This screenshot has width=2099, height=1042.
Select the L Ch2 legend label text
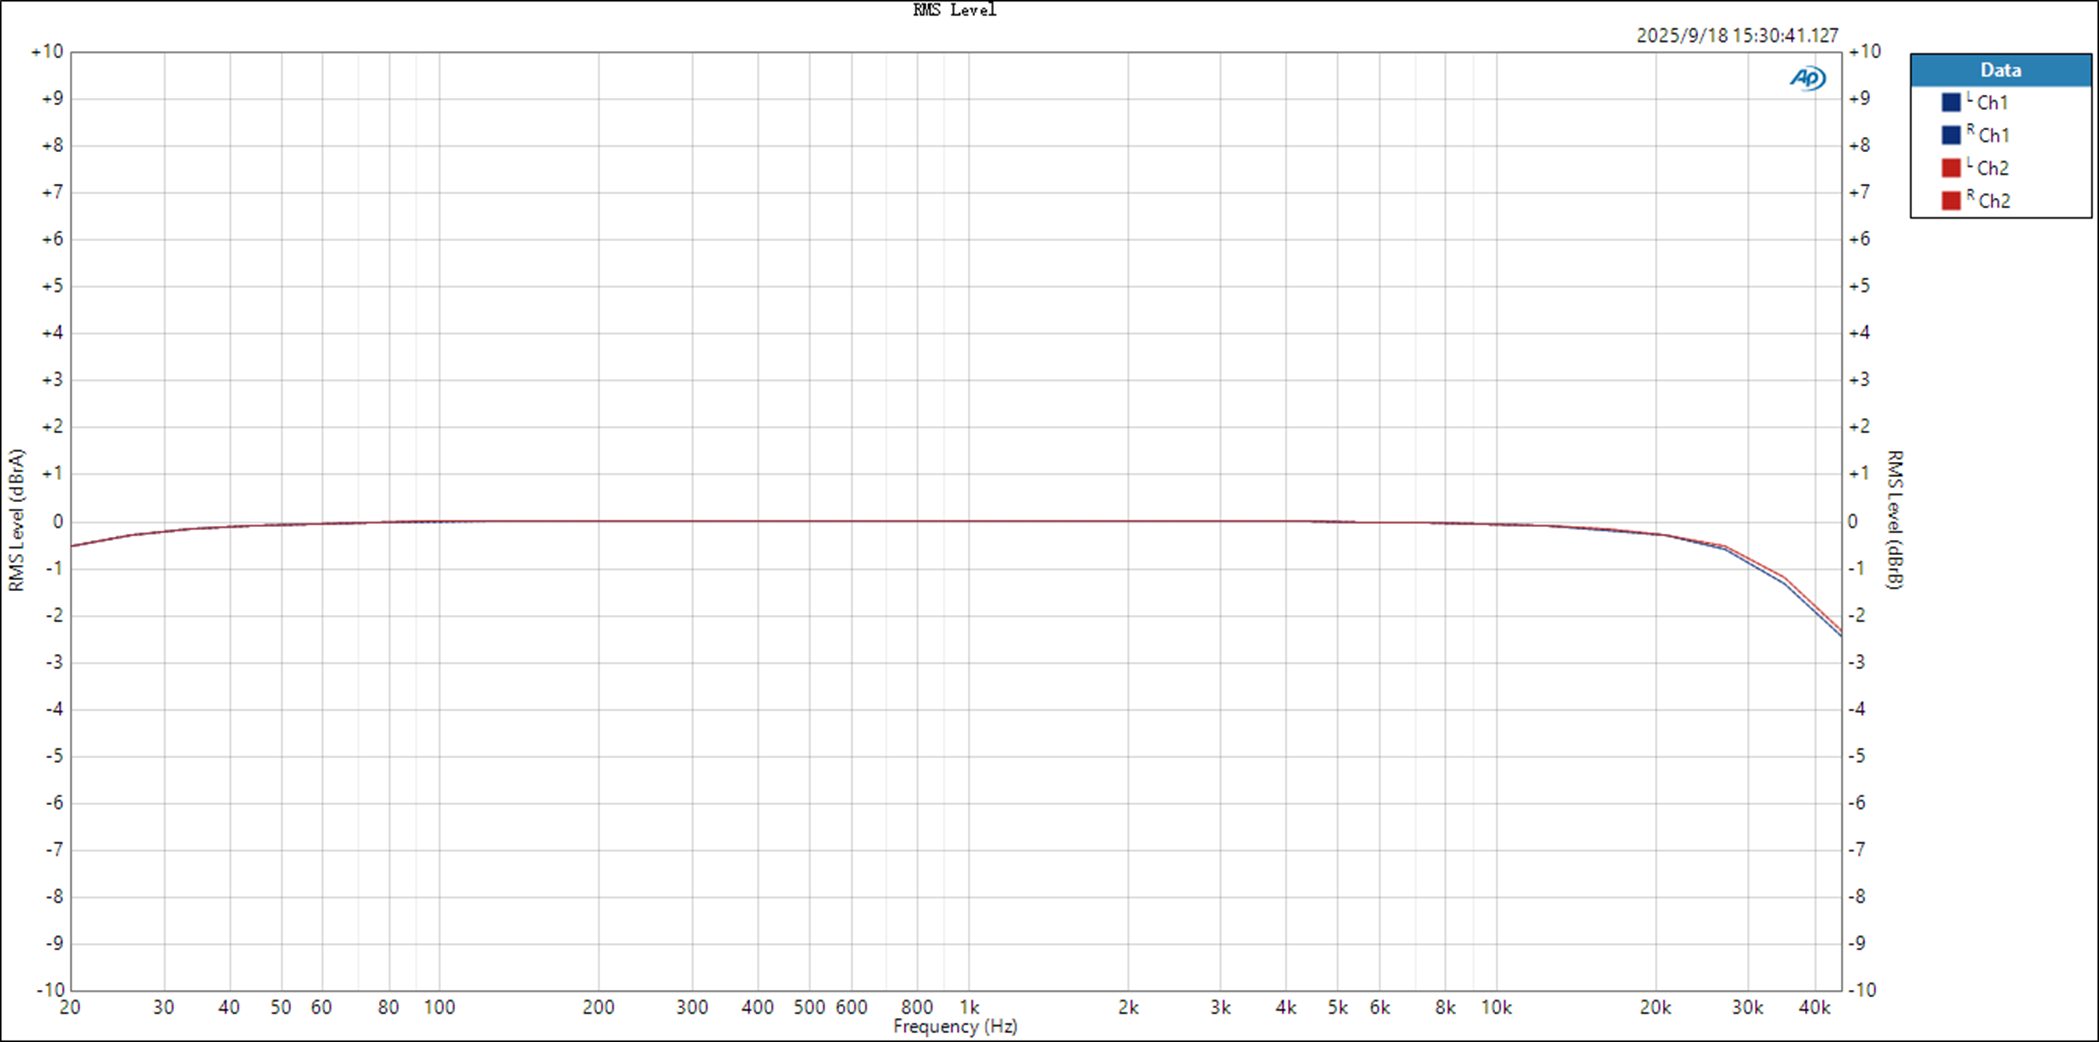(1987, 168)
